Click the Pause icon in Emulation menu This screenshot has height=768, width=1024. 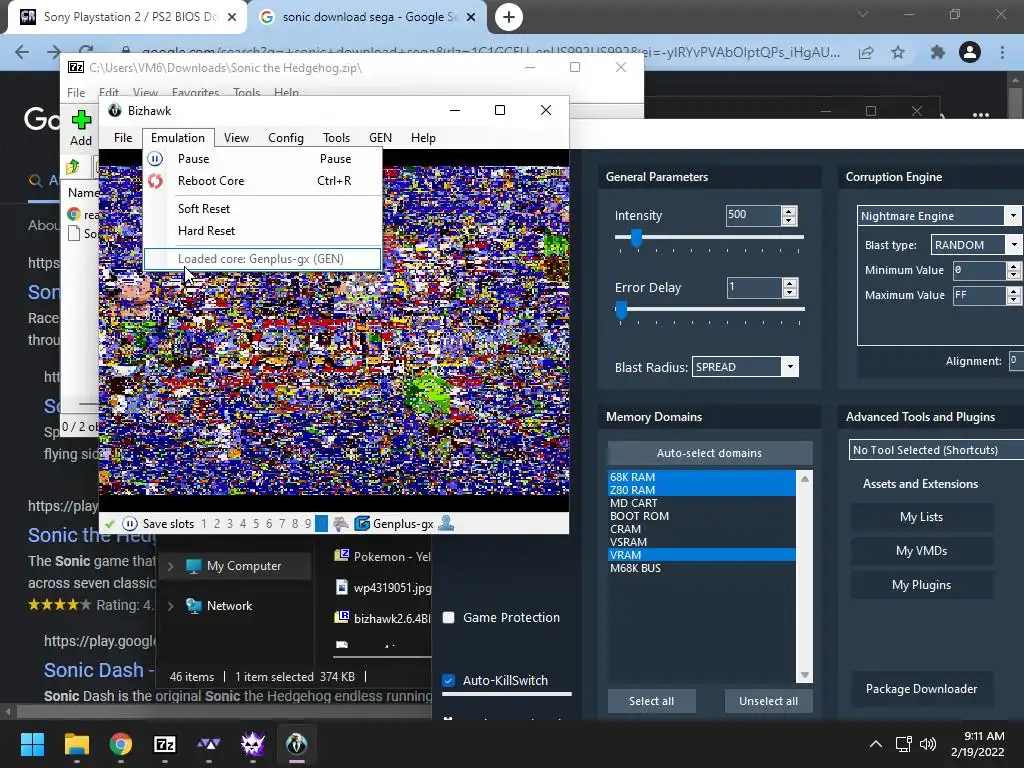click(x=155, y=159)
